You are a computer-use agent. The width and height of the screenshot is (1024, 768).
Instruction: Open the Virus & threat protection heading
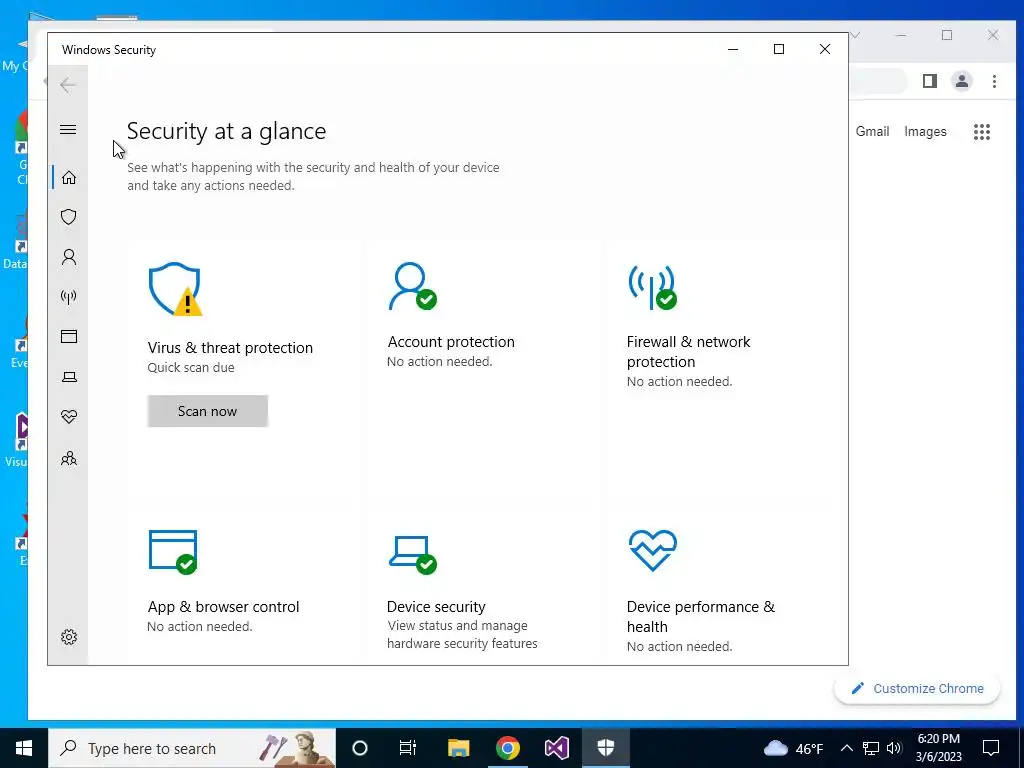(x=230, y=347)
